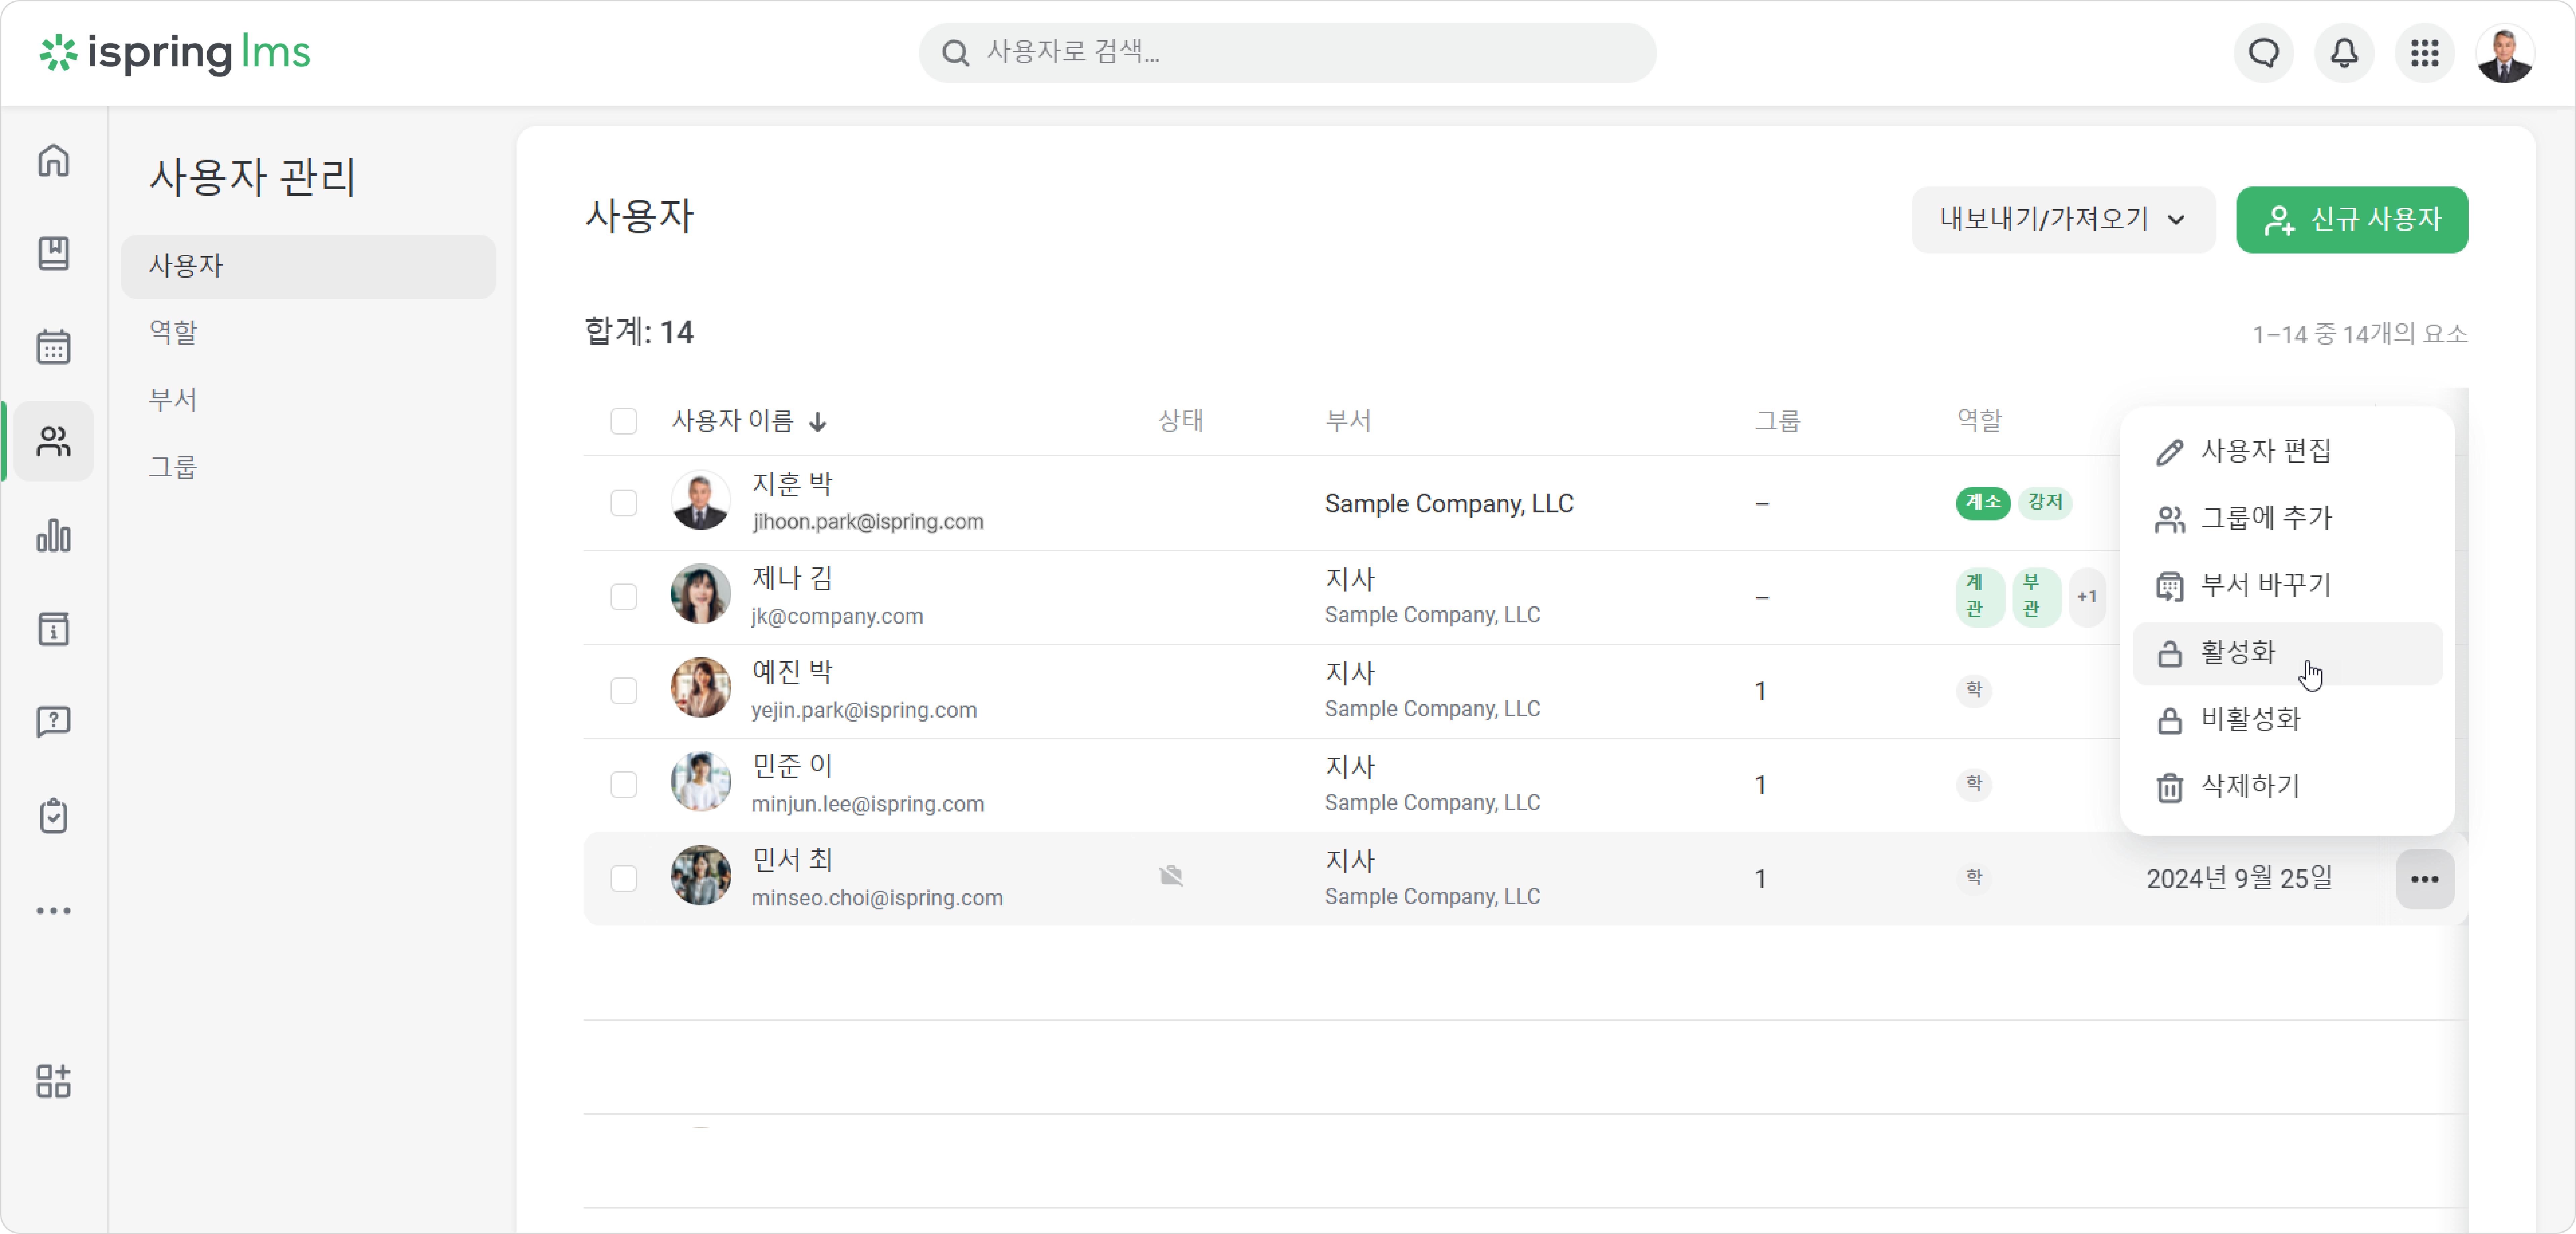The width and height of the screenshot is (2576, 1234).
Task: Open the info page icon in sidebar
Action: tap(54, 629)
